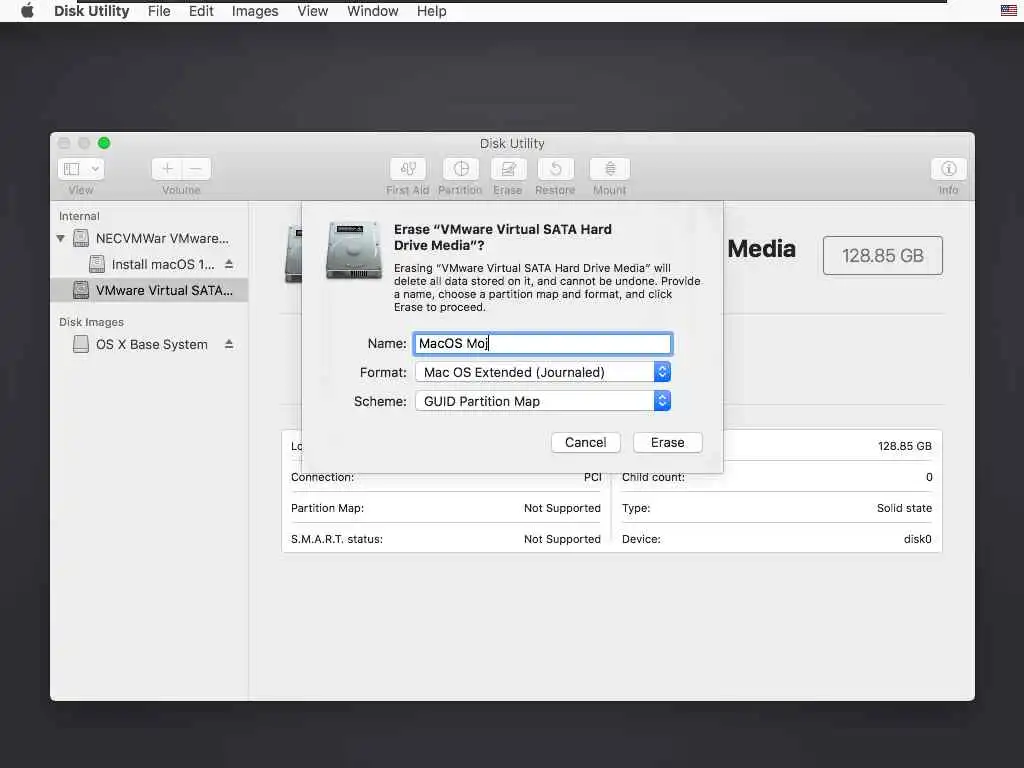Open the Disk Utility app menu
1024x768 pixels.
[91, 11]
